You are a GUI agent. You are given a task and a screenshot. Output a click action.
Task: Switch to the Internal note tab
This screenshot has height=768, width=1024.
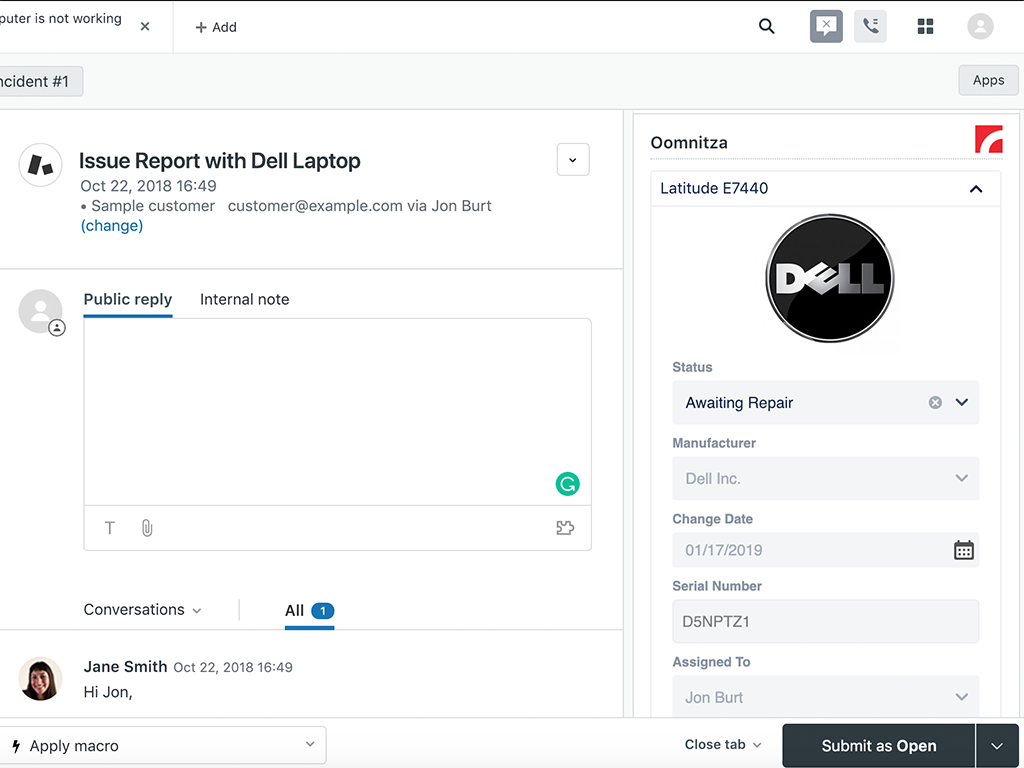(x=244, y=299)
